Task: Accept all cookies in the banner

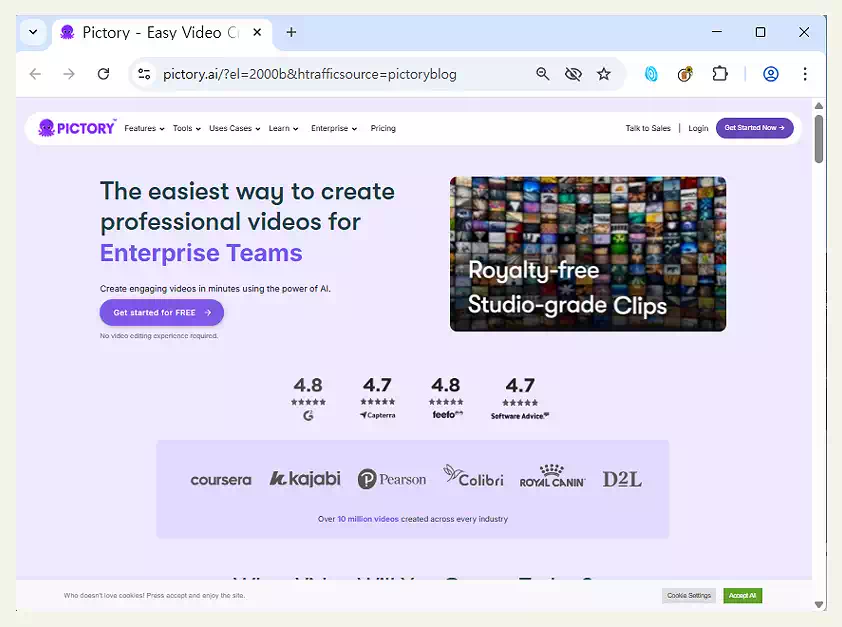Action: point(742,595)
